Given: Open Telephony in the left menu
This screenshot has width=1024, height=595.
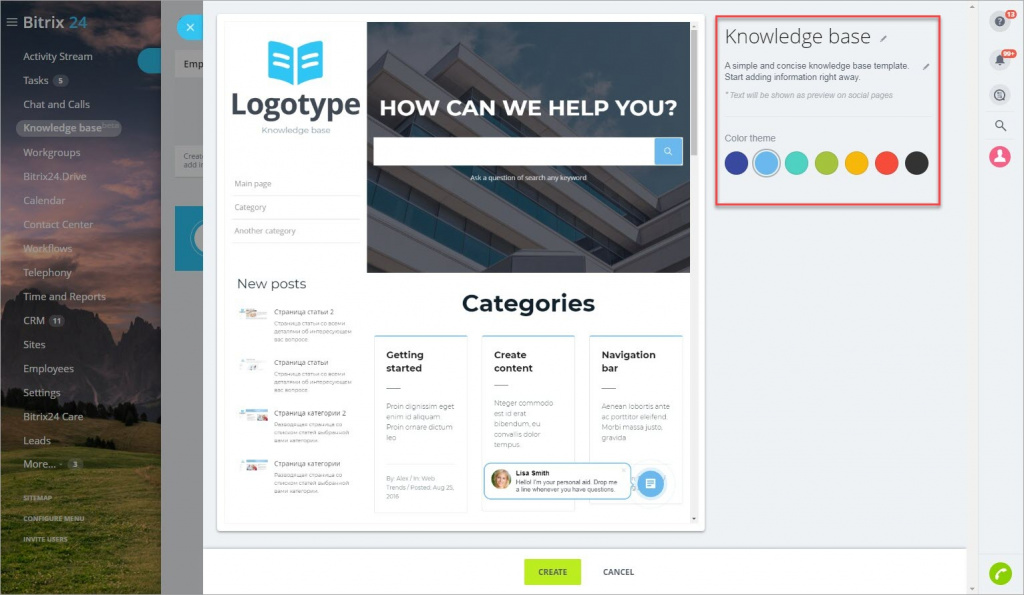Looking at the screenshot, I should click(x=47, y=272).
